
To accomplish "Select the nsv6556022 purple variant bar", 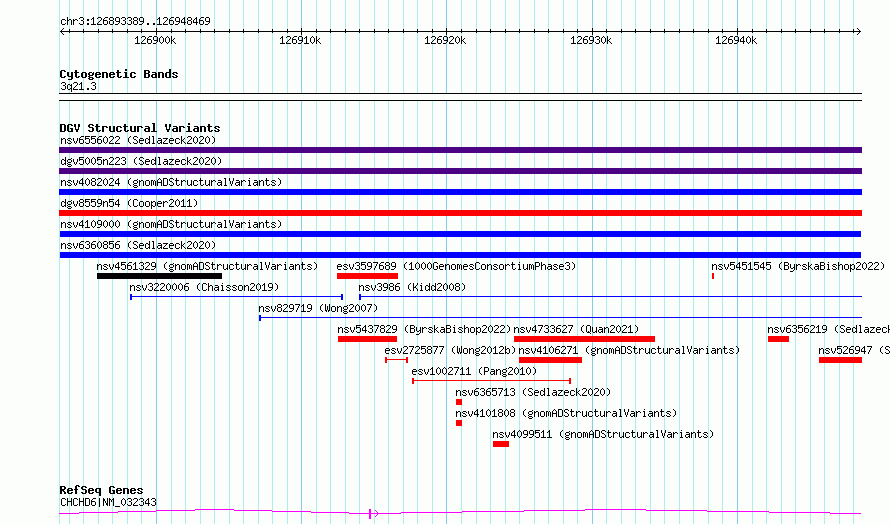I will (460, 150).
